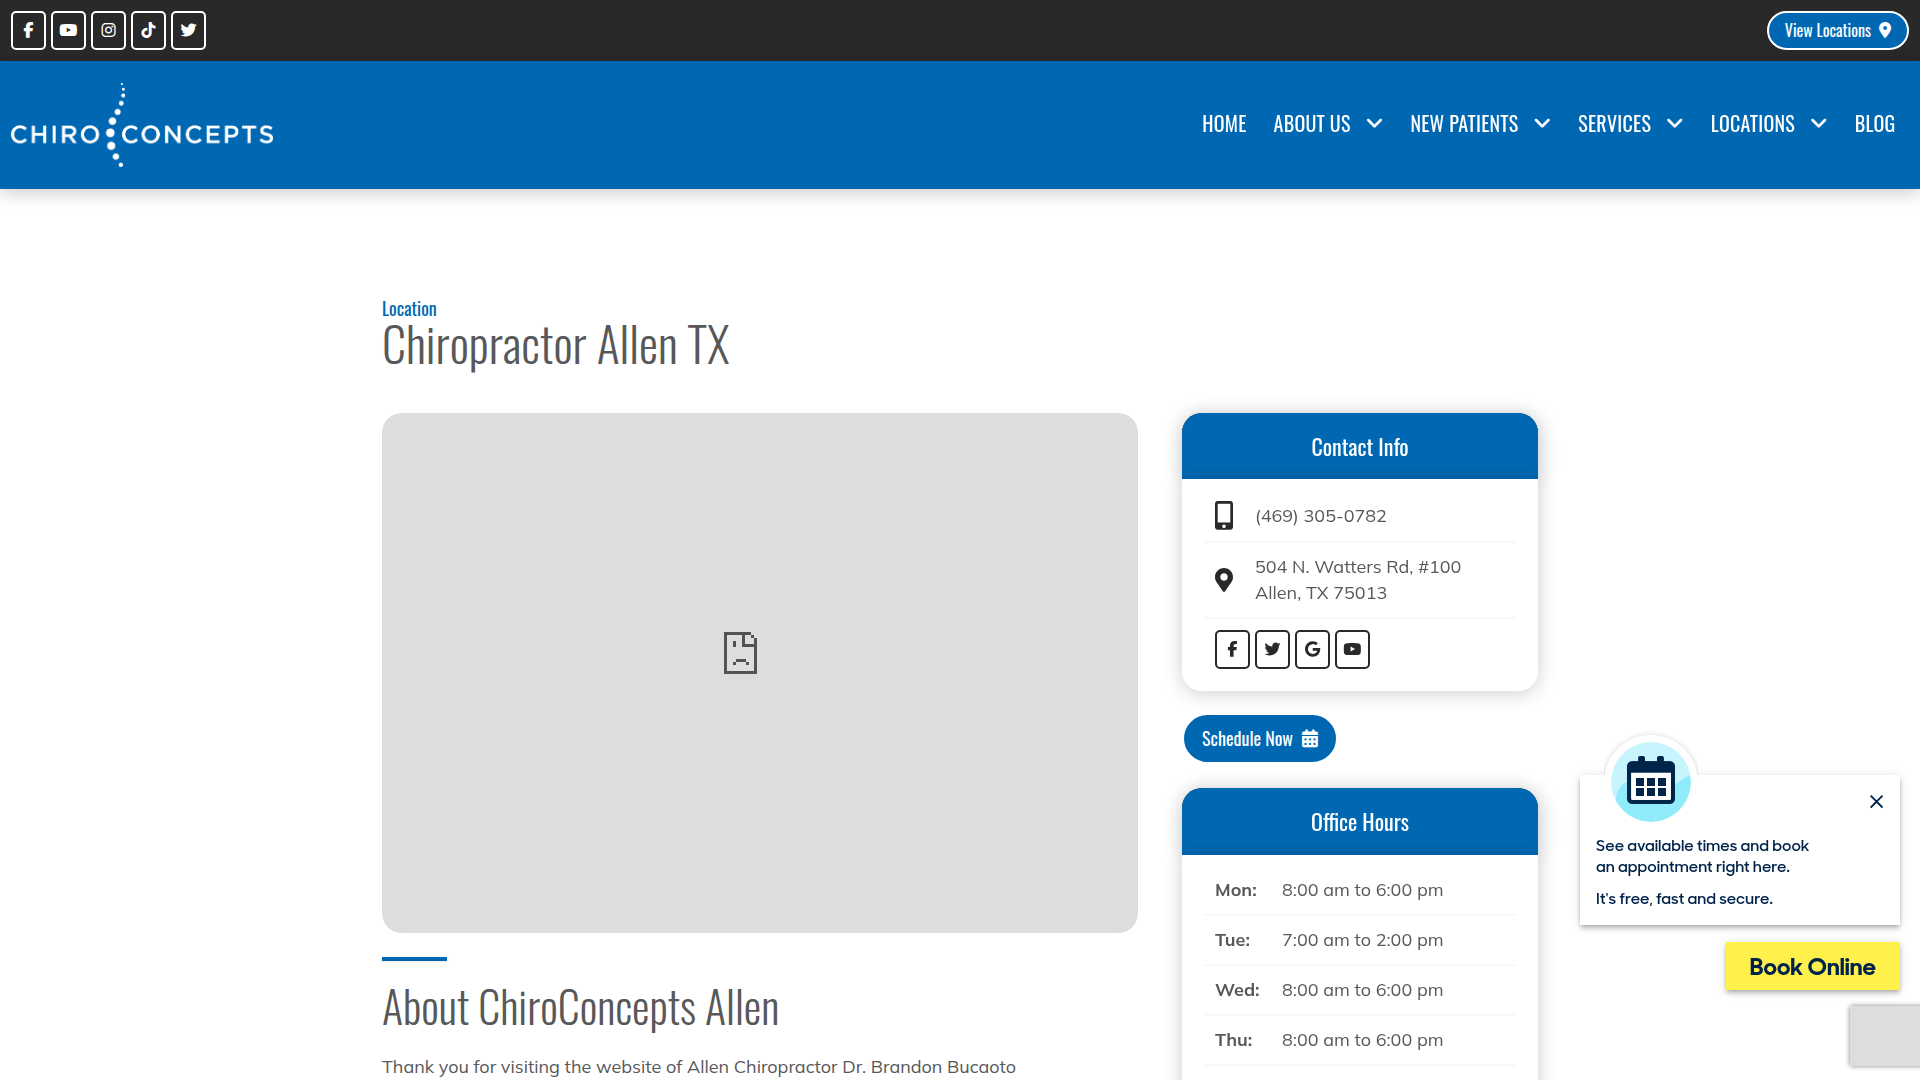This screenshot has height=1080, width=1920.
Task: Open the LOCATIONS menu item
Action: (x=1752, y=124)
